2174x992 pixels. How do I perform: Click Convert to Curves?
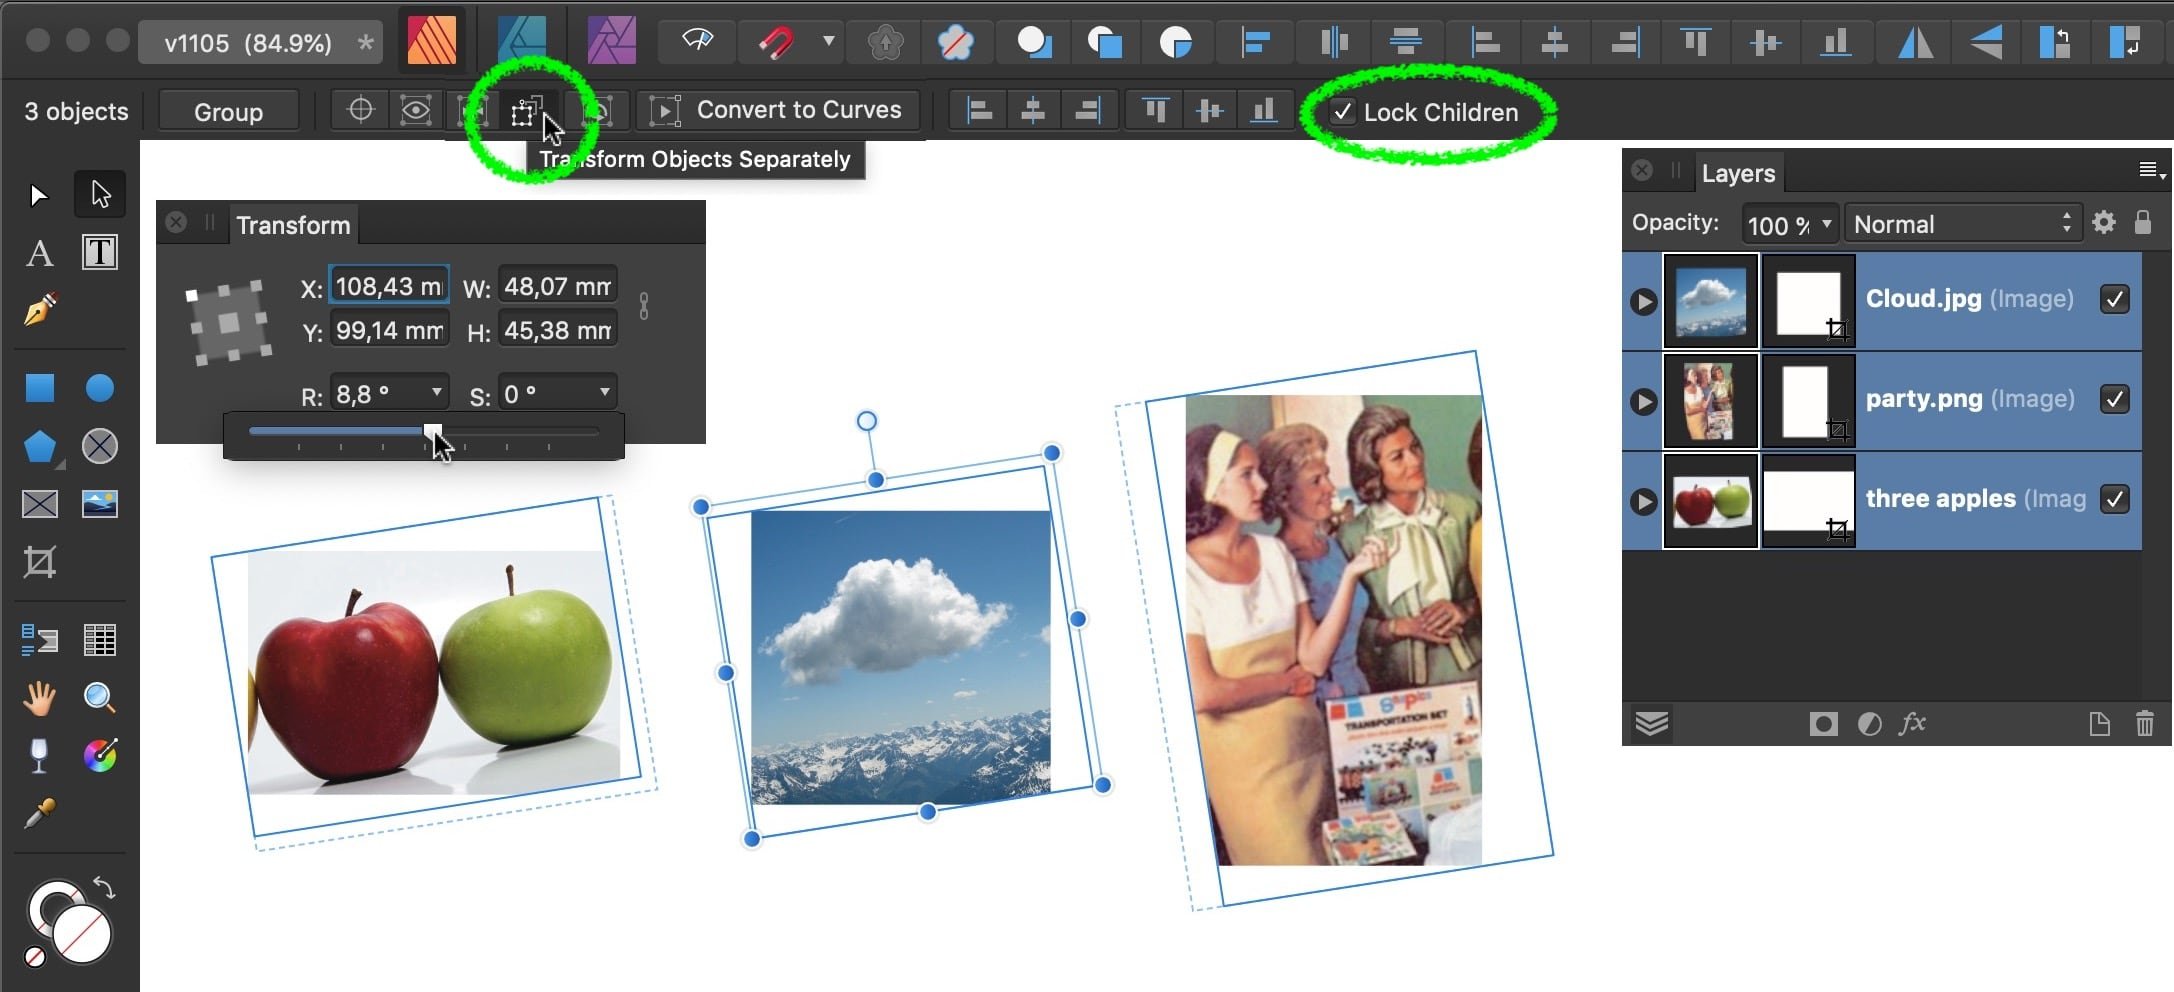778,110
